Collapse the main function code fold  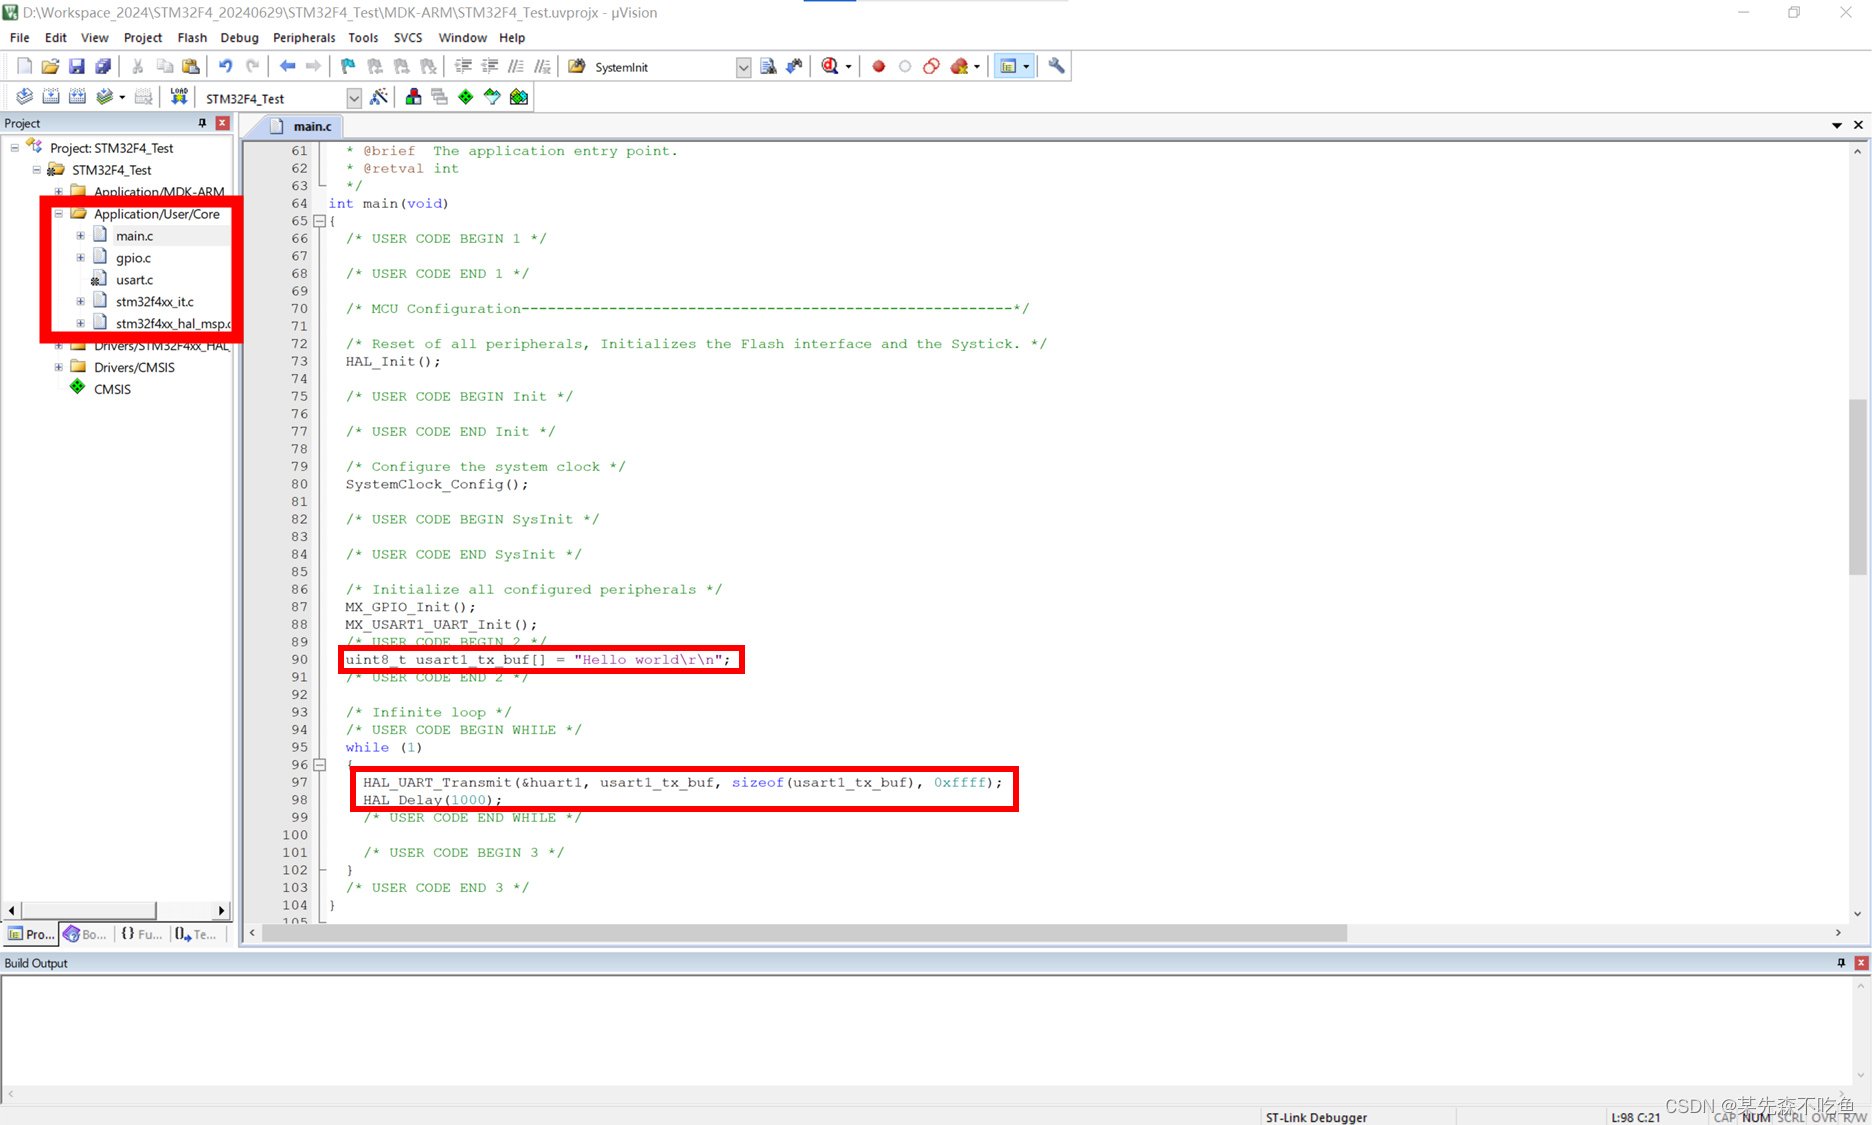[x=320, y=221]
